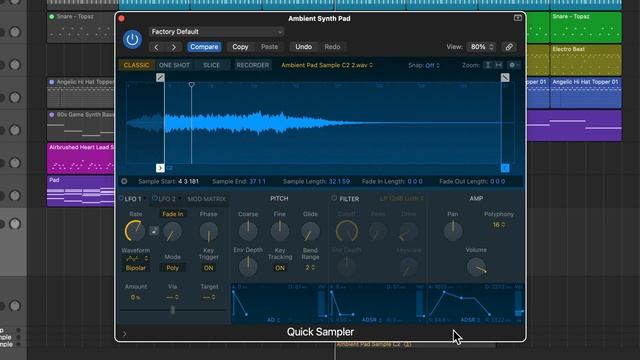
Task: Click the Redo button
Action: tap(332, 47)
